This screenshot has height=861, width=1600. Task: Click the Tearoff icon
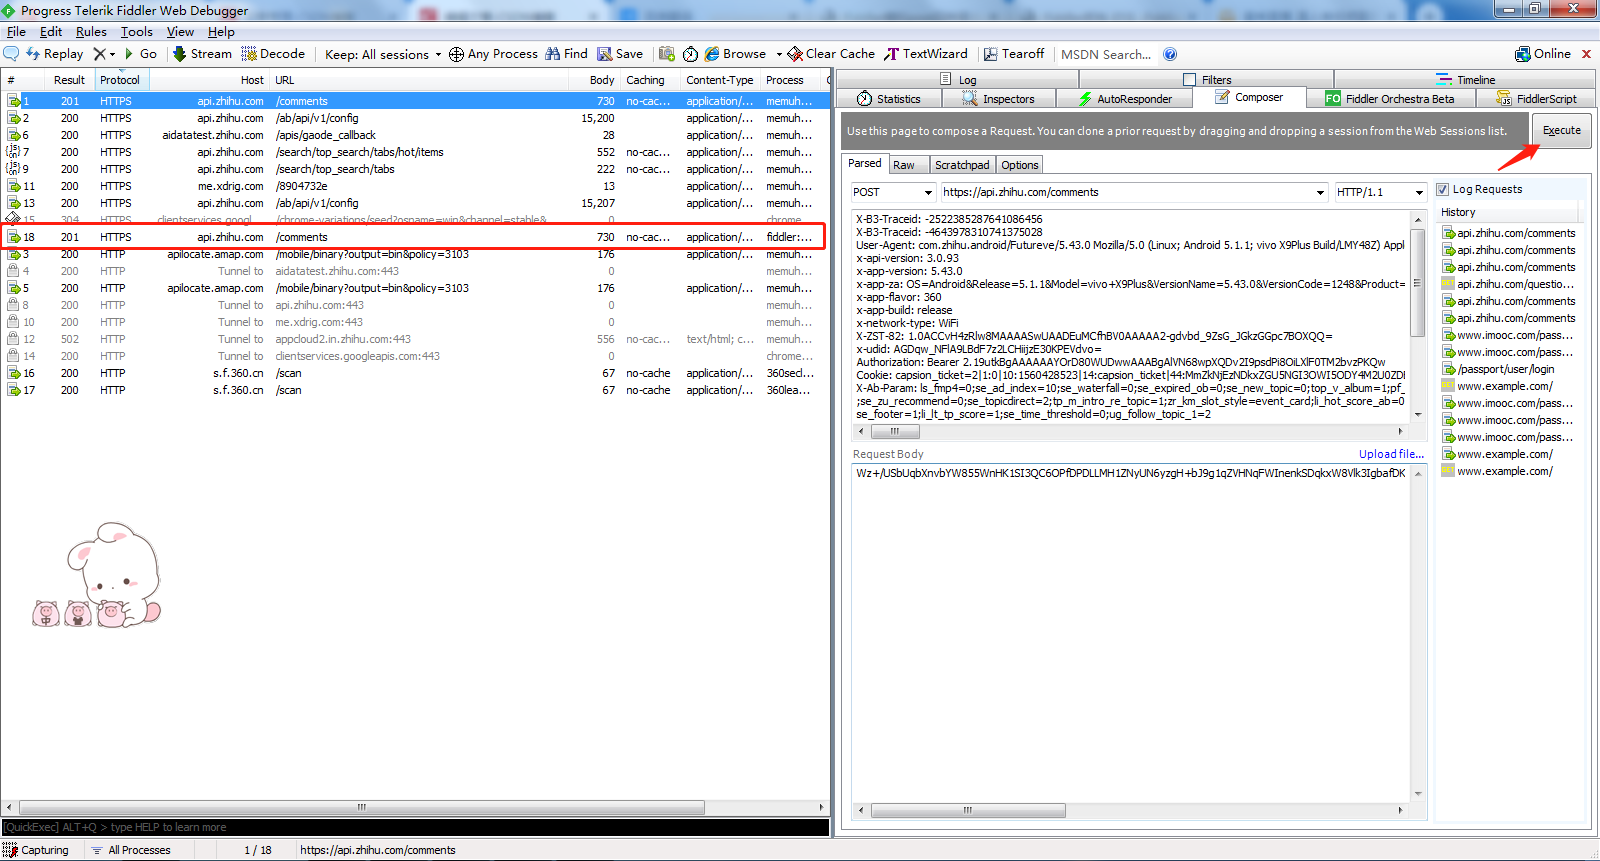click(991, 54)
